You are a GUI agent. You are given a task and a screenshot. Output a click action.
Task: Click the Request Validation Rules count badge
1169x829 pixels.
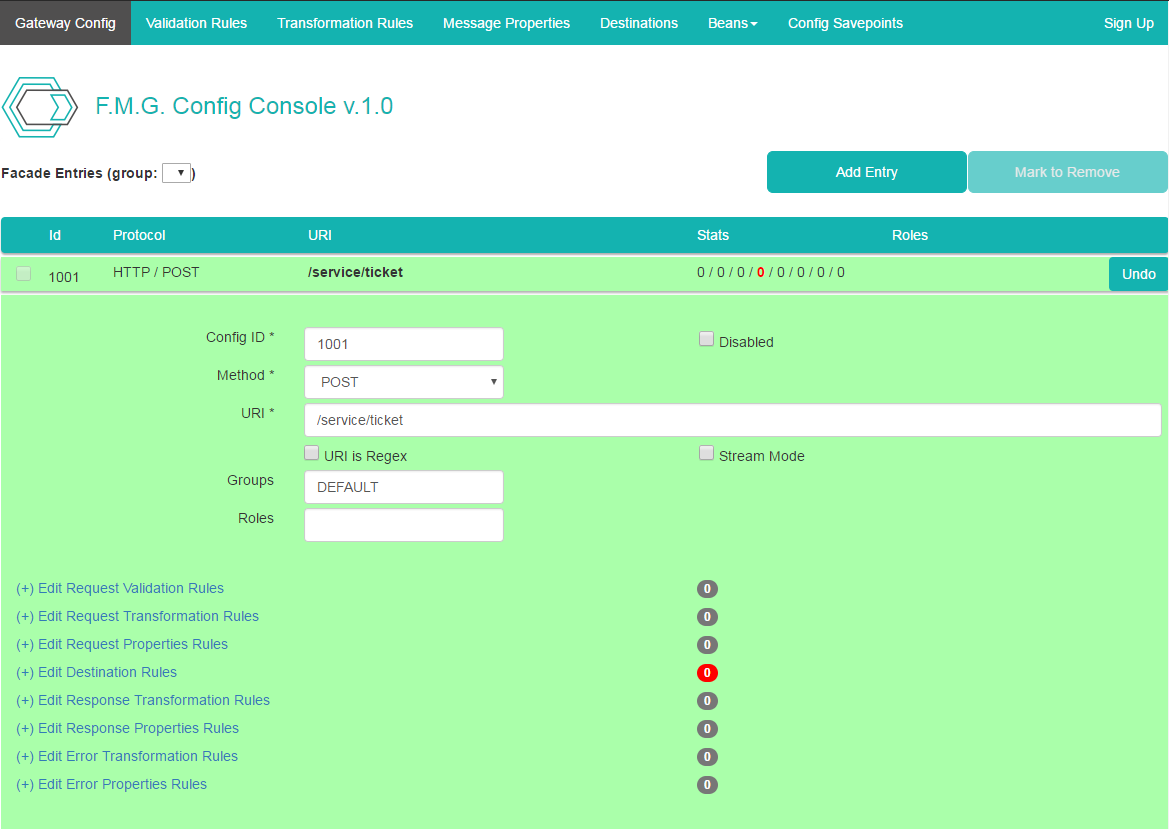707,589
